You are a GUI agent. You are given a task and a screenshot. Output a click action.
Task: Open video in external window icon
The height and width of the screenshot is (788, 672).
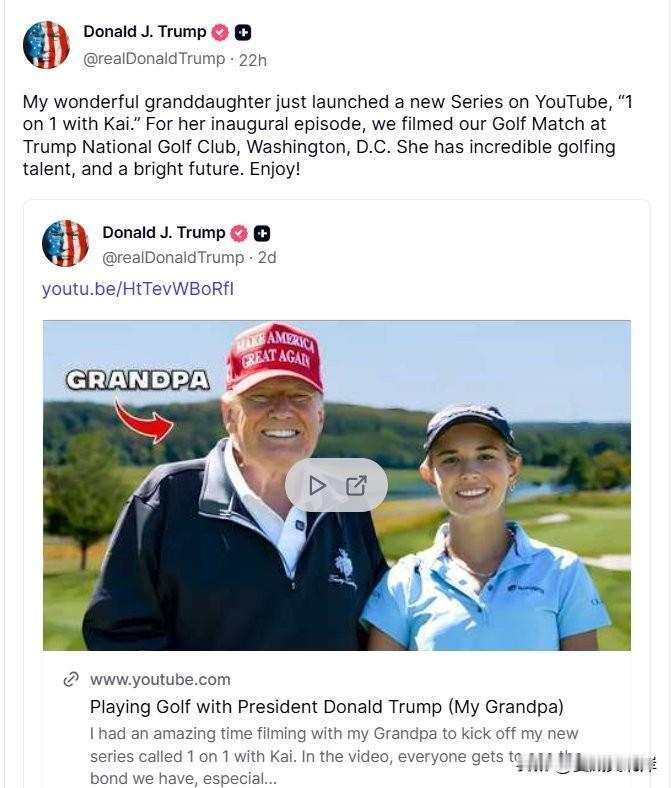coord(356,485)
